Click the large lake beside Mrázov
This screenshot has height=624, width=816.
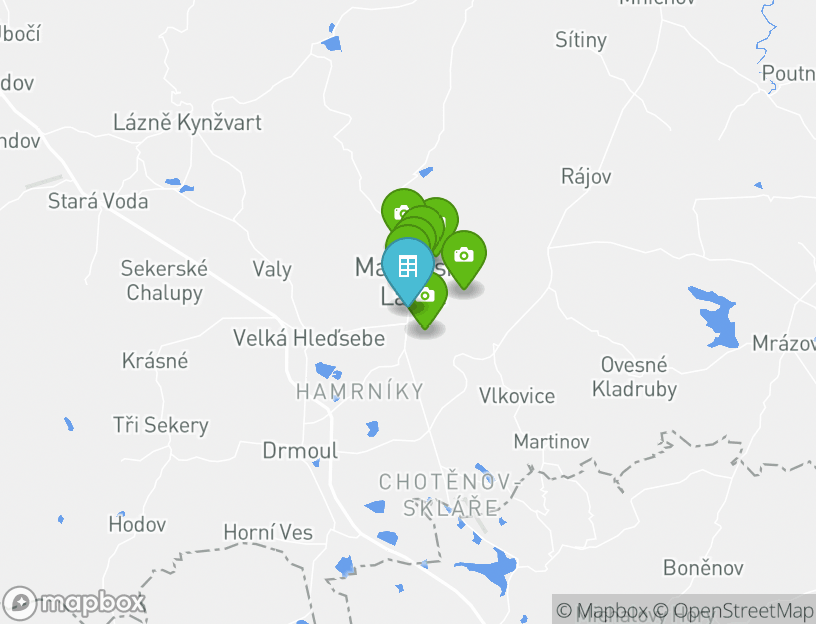[x=717, y=317]
